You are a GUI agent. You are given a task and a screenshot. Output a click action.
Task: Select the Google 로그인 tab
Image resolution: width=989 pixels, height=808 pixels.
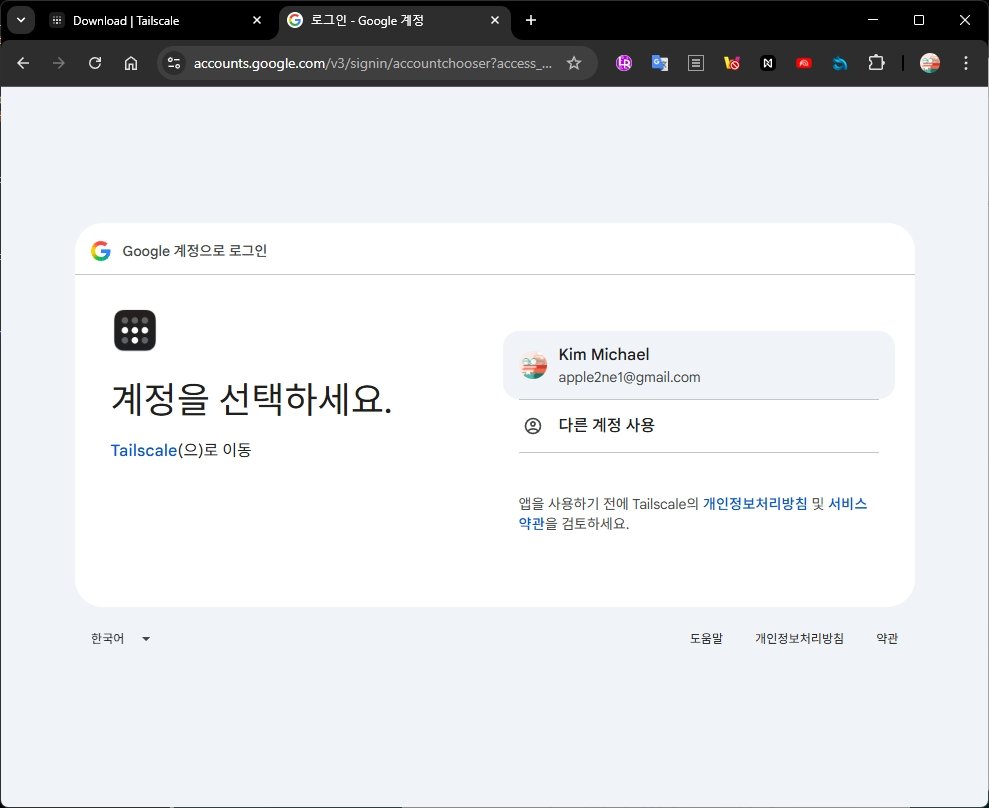tap(394, 21)
